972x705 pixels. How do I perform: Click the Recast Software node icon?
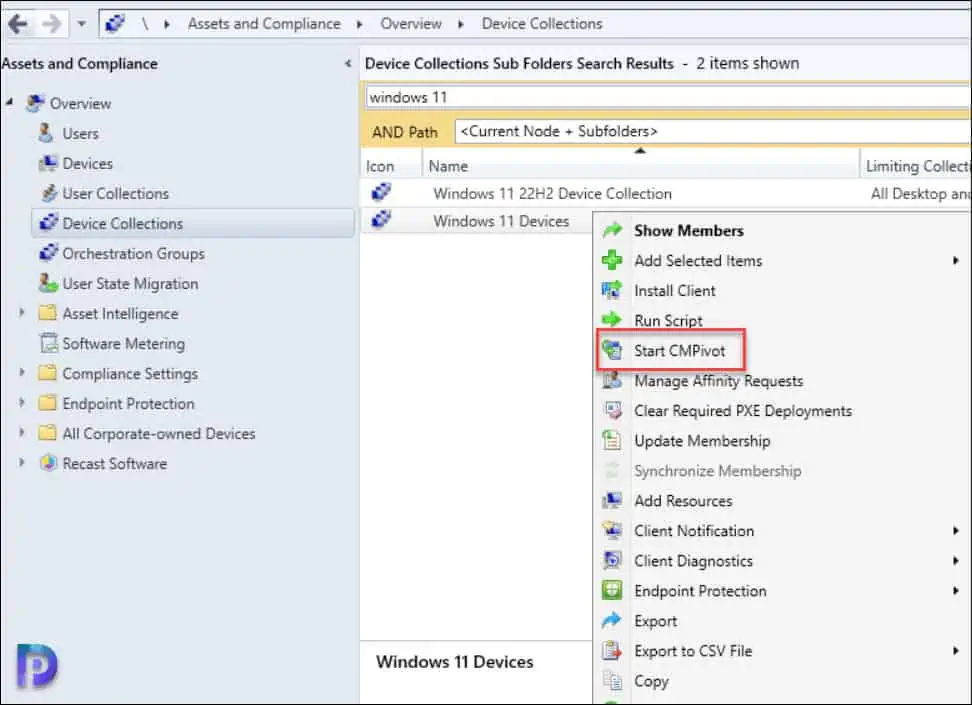click(48, 463)
